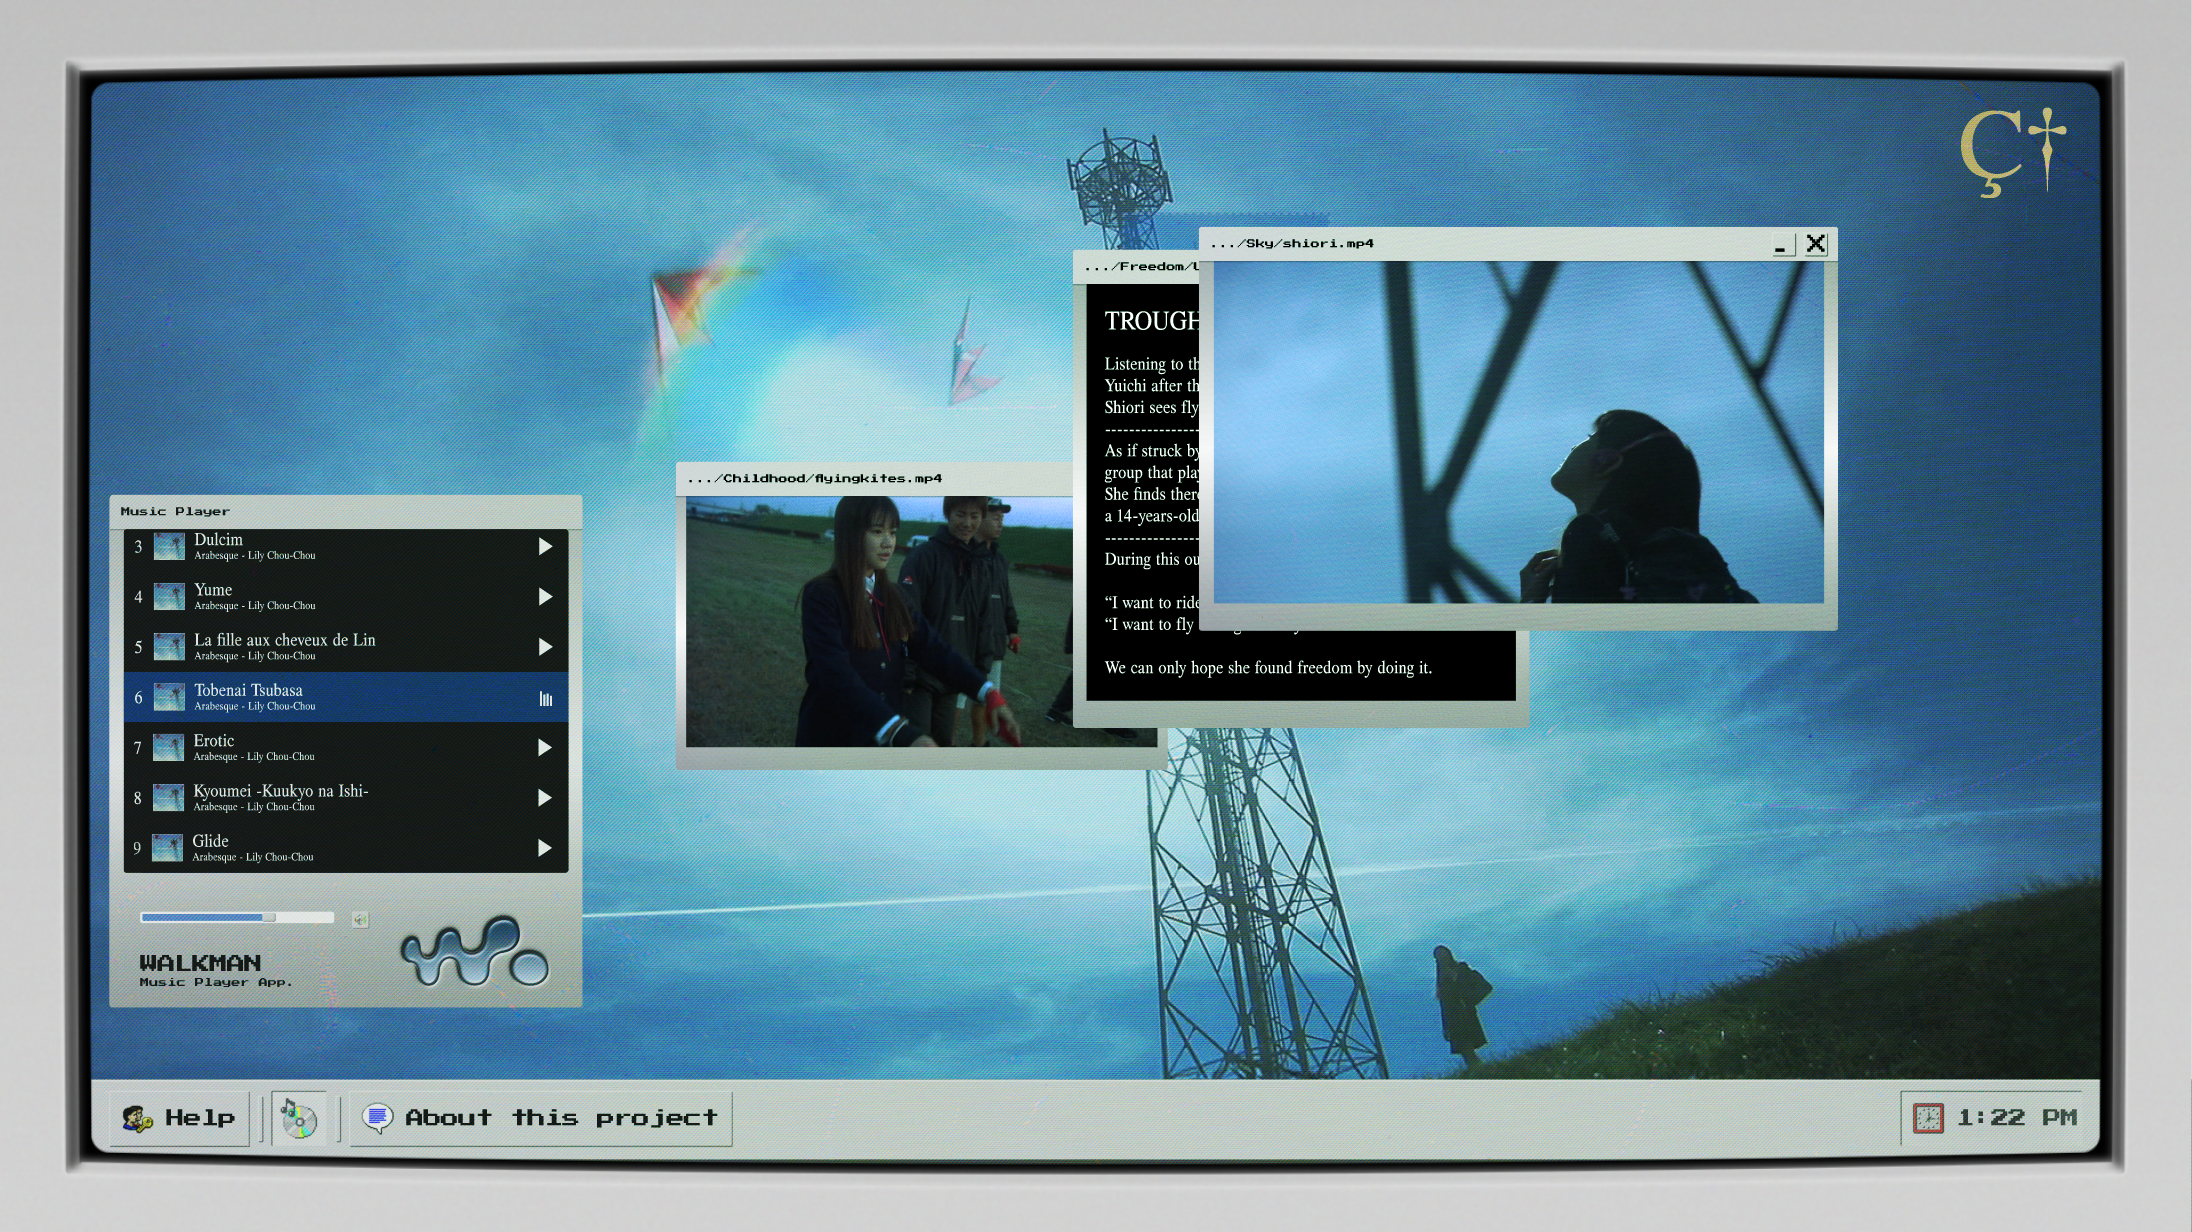Click the album art beside Dulcim
This screenshot has width=2192, height=1232.
coord(169,546)
